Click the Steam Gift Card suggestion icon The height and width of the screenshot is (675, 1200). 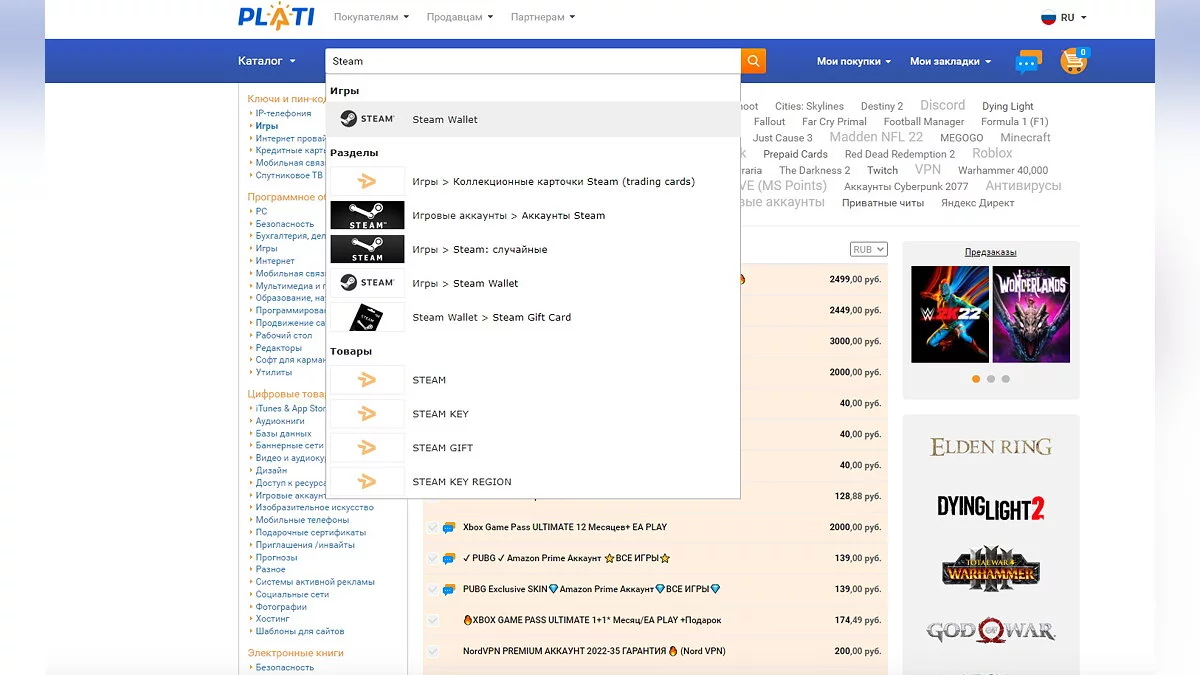pyautogui.click(x=367, y=317)
